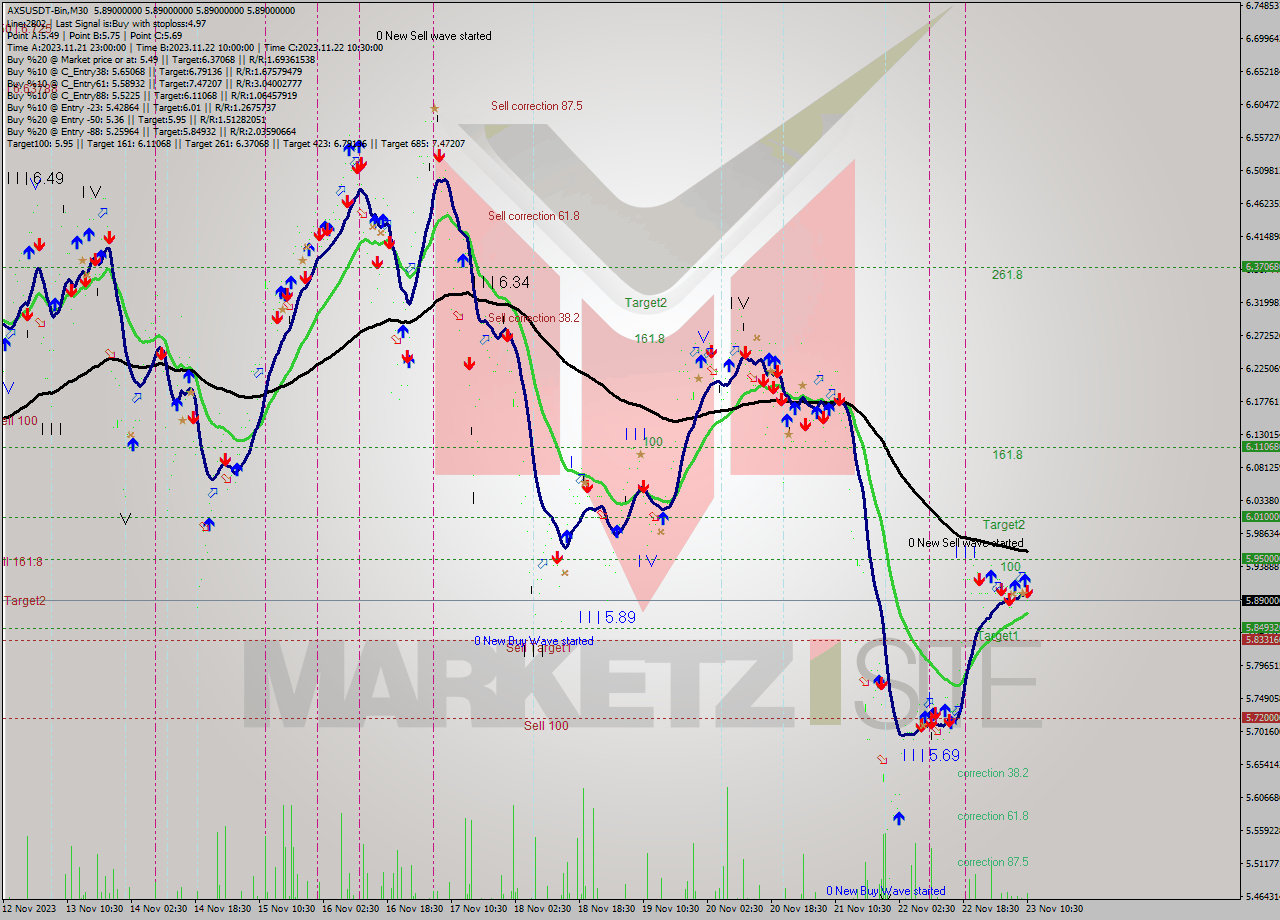This screenshot has height=920, width=1280.
Task: Click the 6.74853 price axis value
Action: (x=1262, y=5)
